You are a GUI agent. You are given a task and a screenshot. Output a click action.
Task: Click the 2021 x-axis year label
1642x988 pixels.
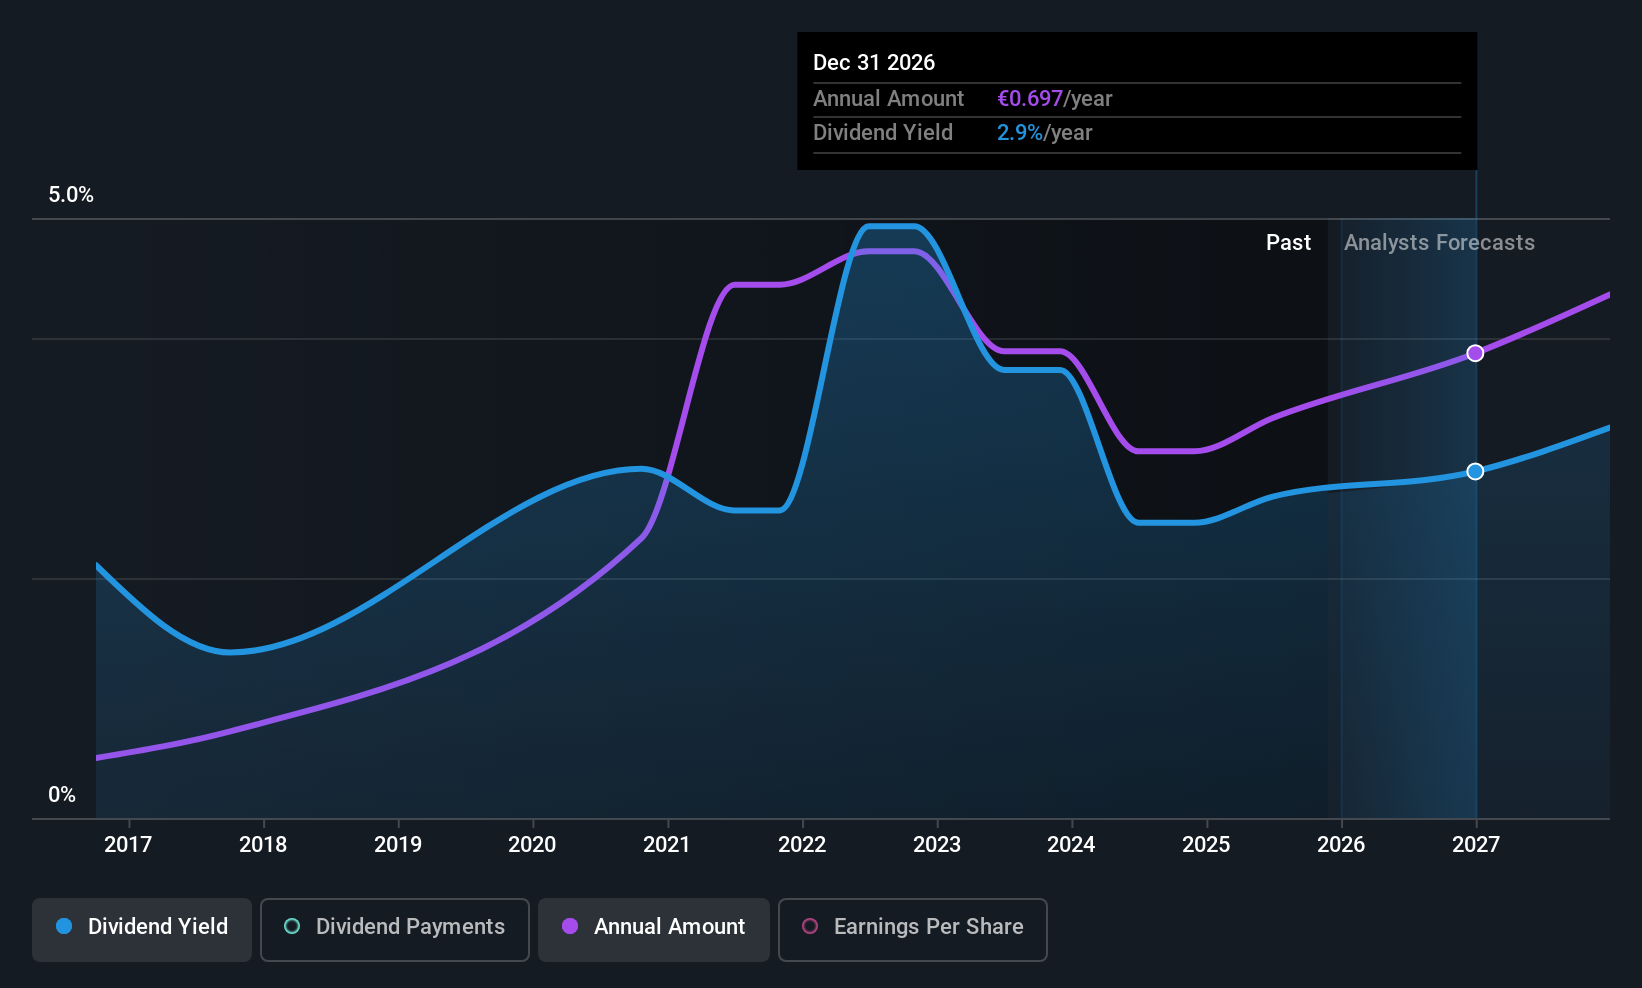(667, 845)
